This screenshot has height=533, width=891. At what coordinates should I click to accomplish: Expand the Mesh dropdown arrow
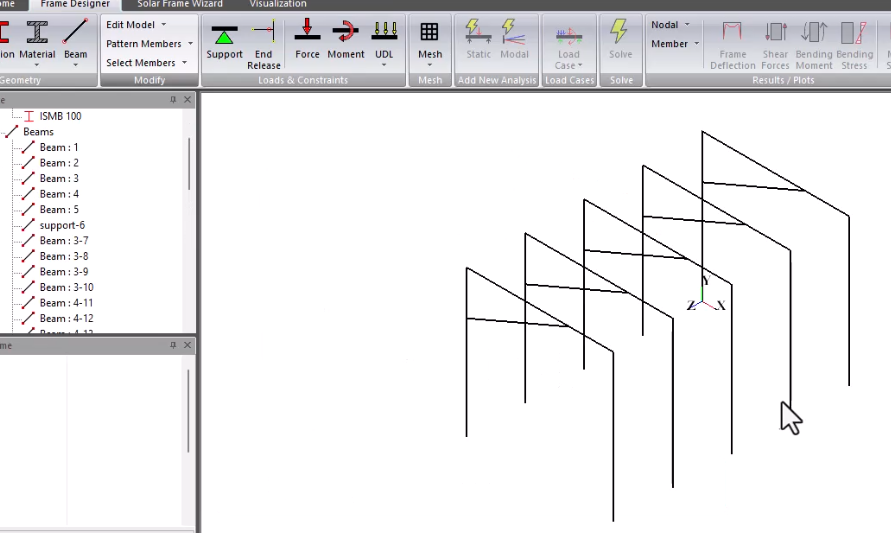click(430, 65)
